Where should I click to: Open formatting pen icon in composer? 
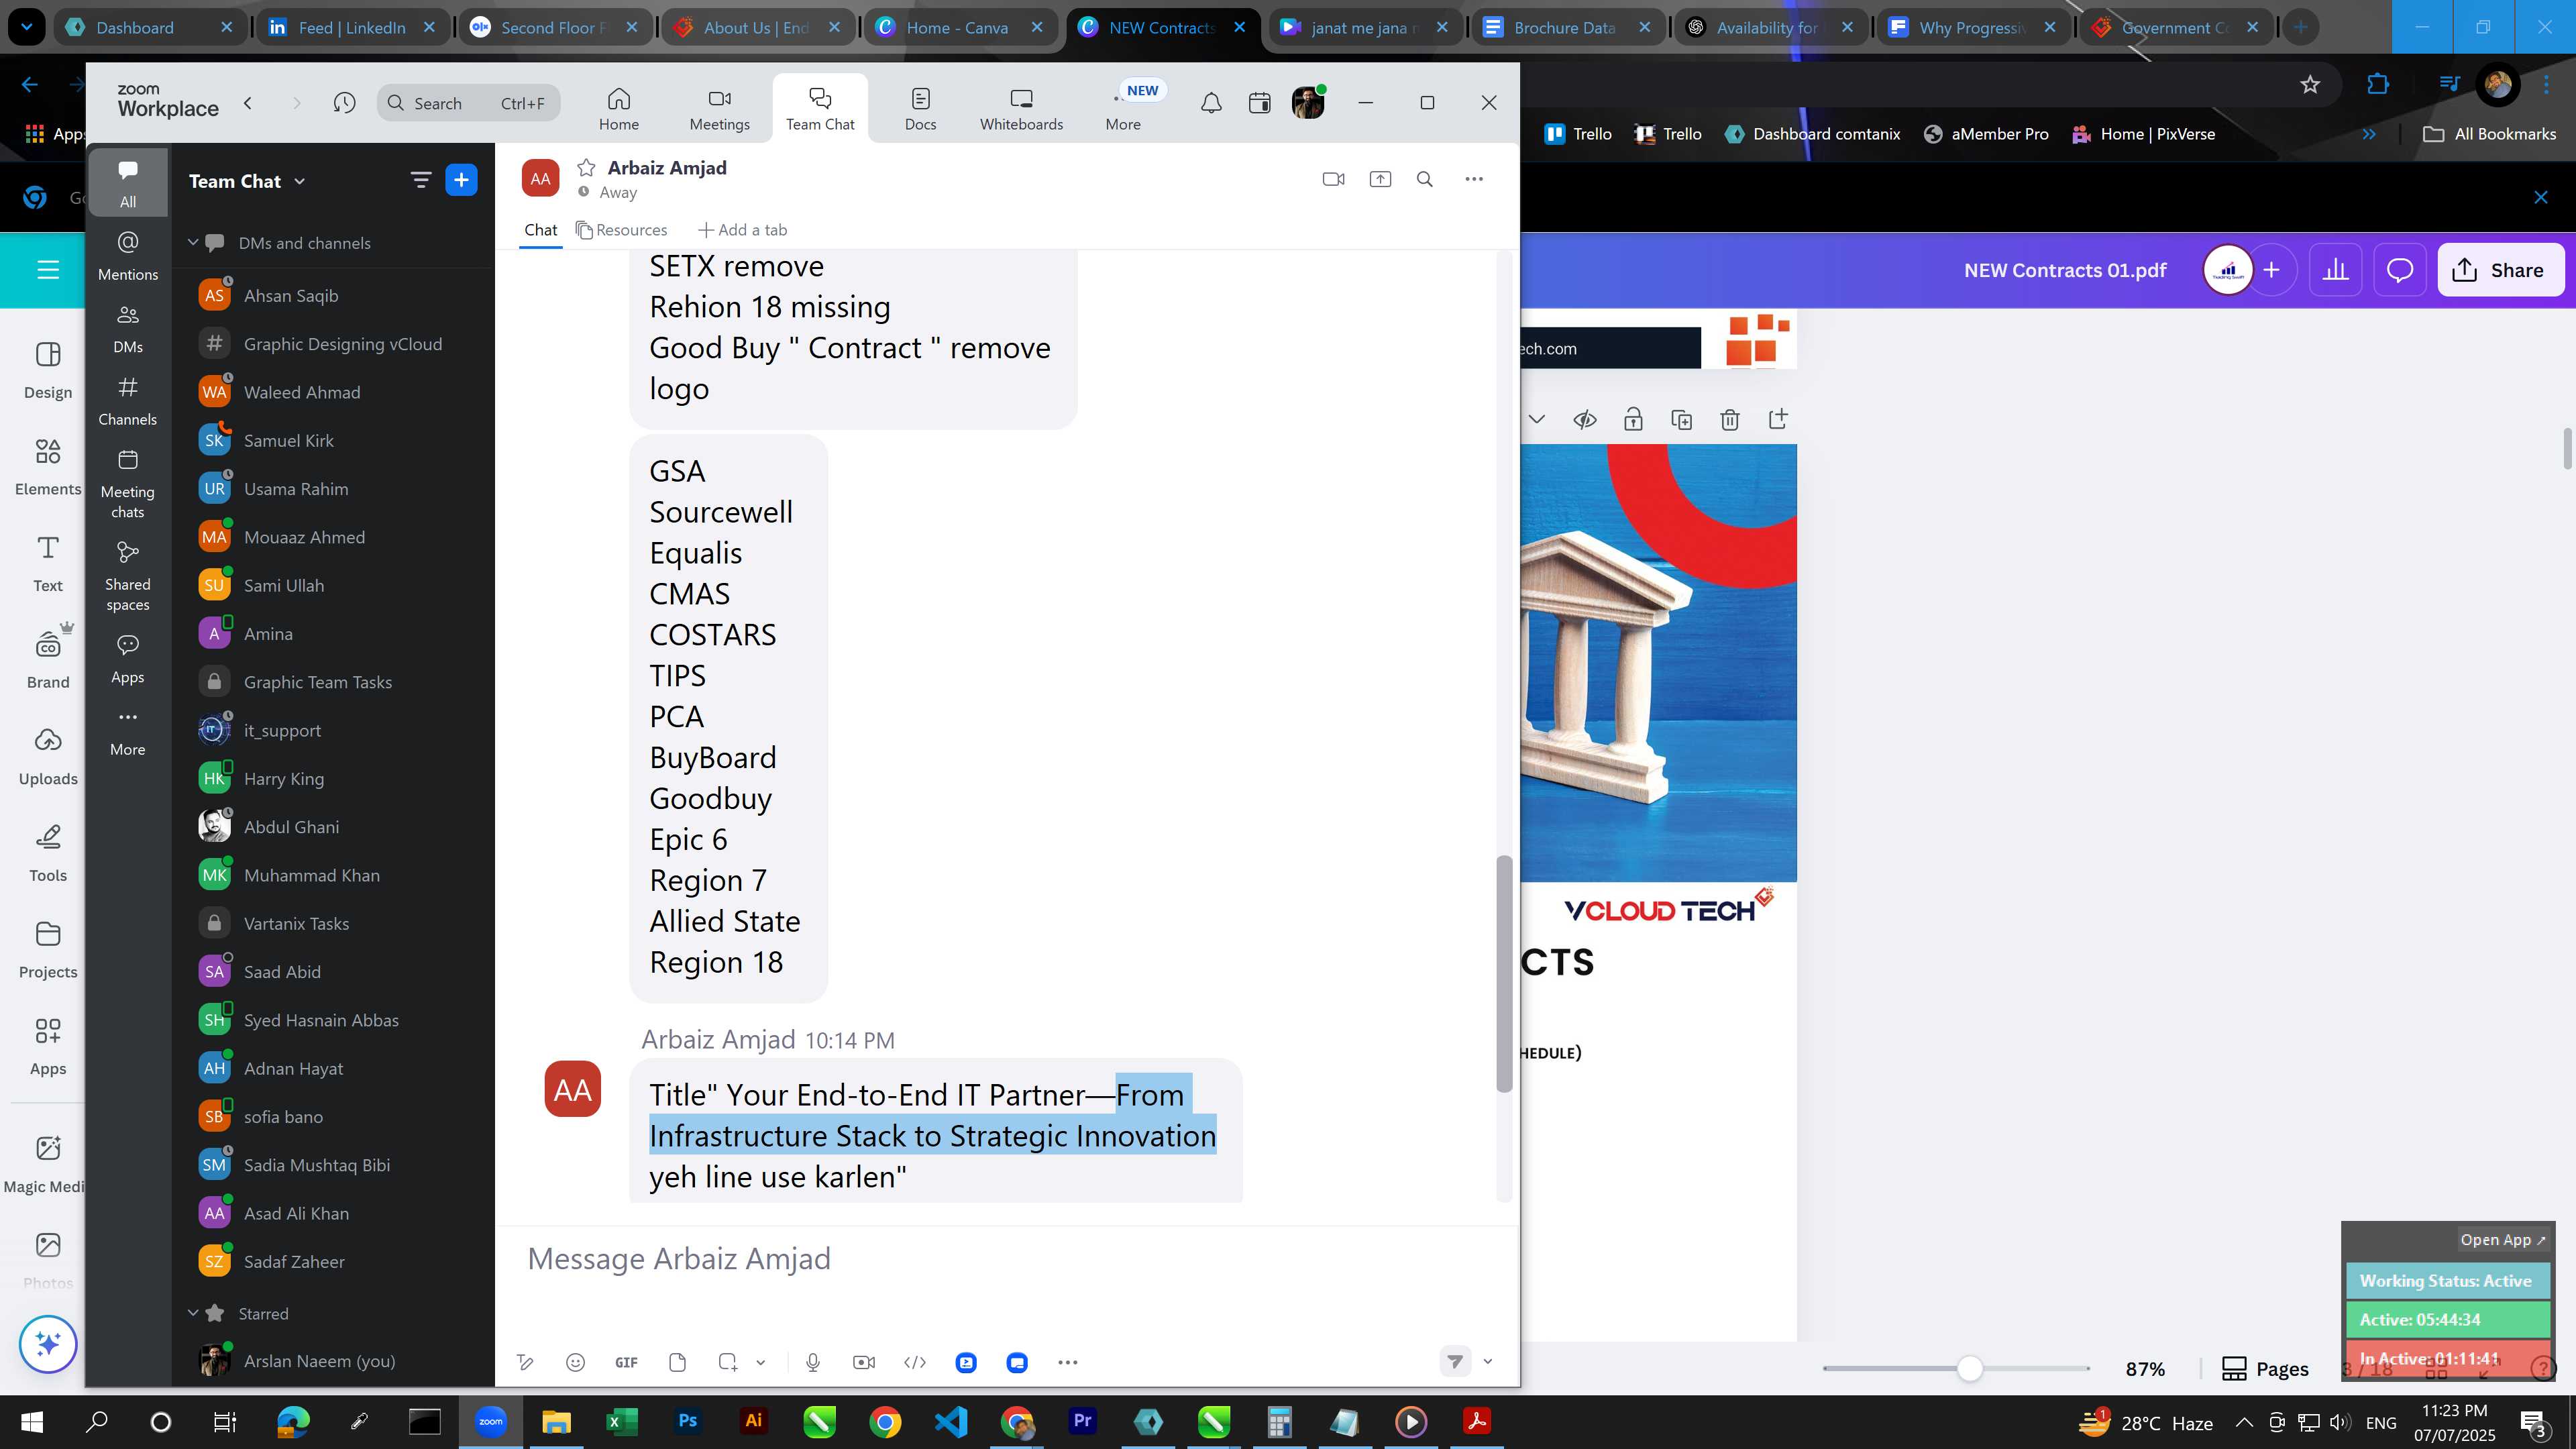click(x=525, y=1362)
